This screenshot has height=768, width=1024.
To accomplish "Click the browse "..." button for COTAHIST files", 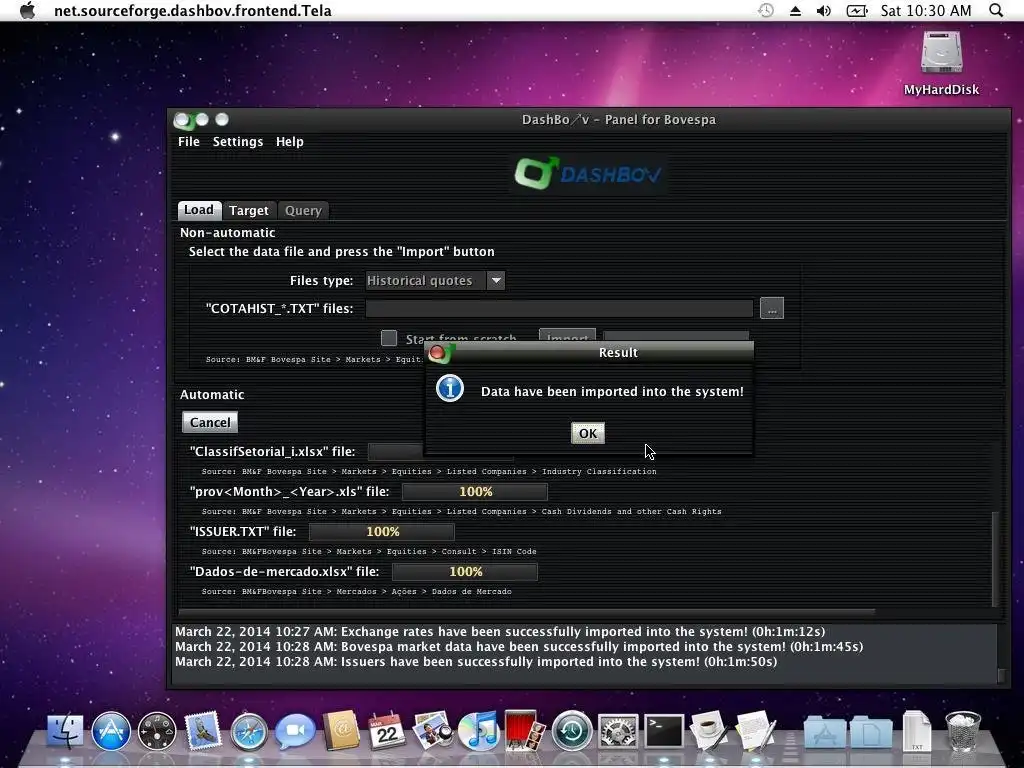I will tap(772, 308).
